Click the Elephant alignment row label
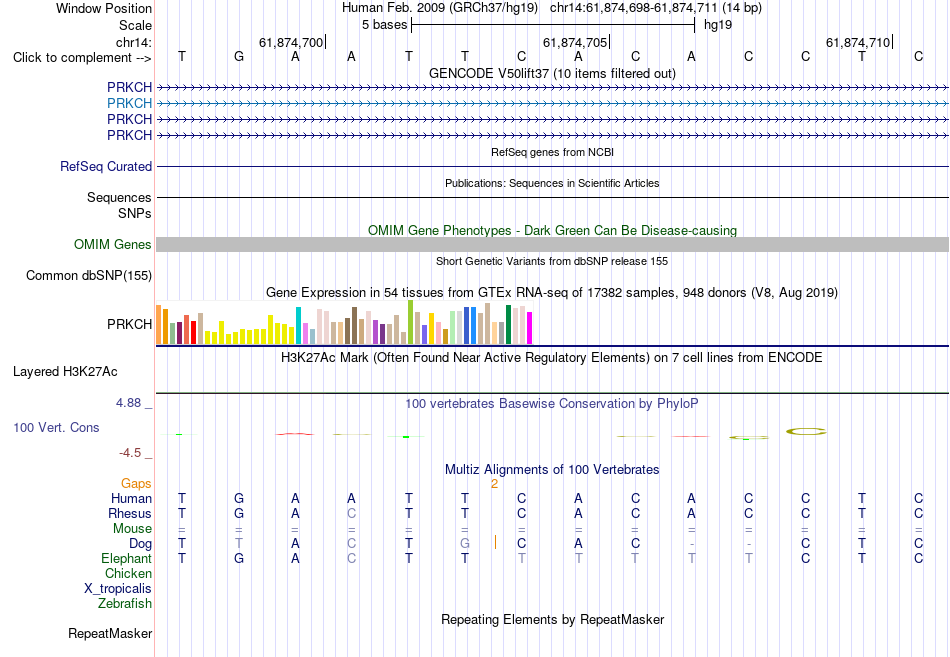950x657 pixels. 126,558
